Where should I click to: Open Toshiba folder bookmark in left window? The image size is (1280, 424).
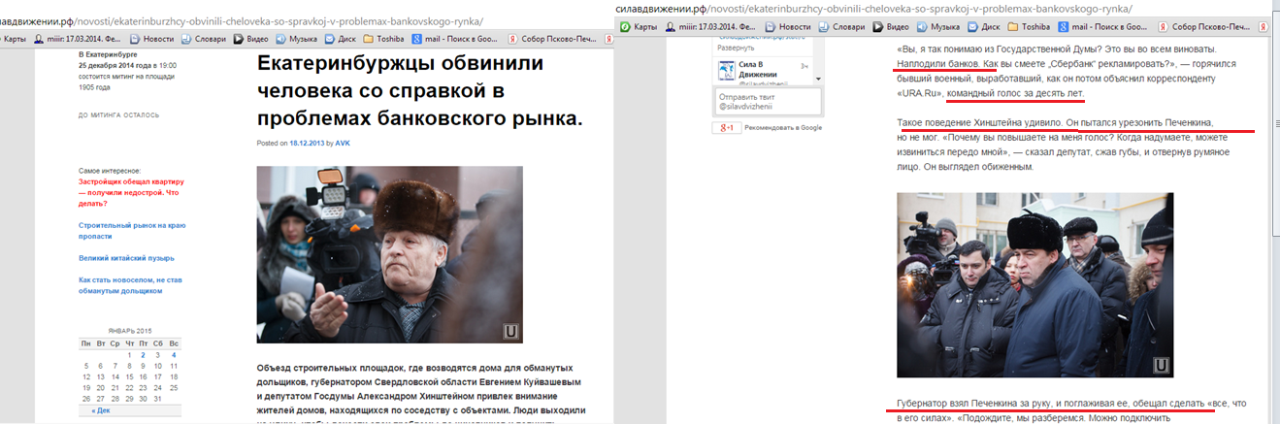[385, 39]
